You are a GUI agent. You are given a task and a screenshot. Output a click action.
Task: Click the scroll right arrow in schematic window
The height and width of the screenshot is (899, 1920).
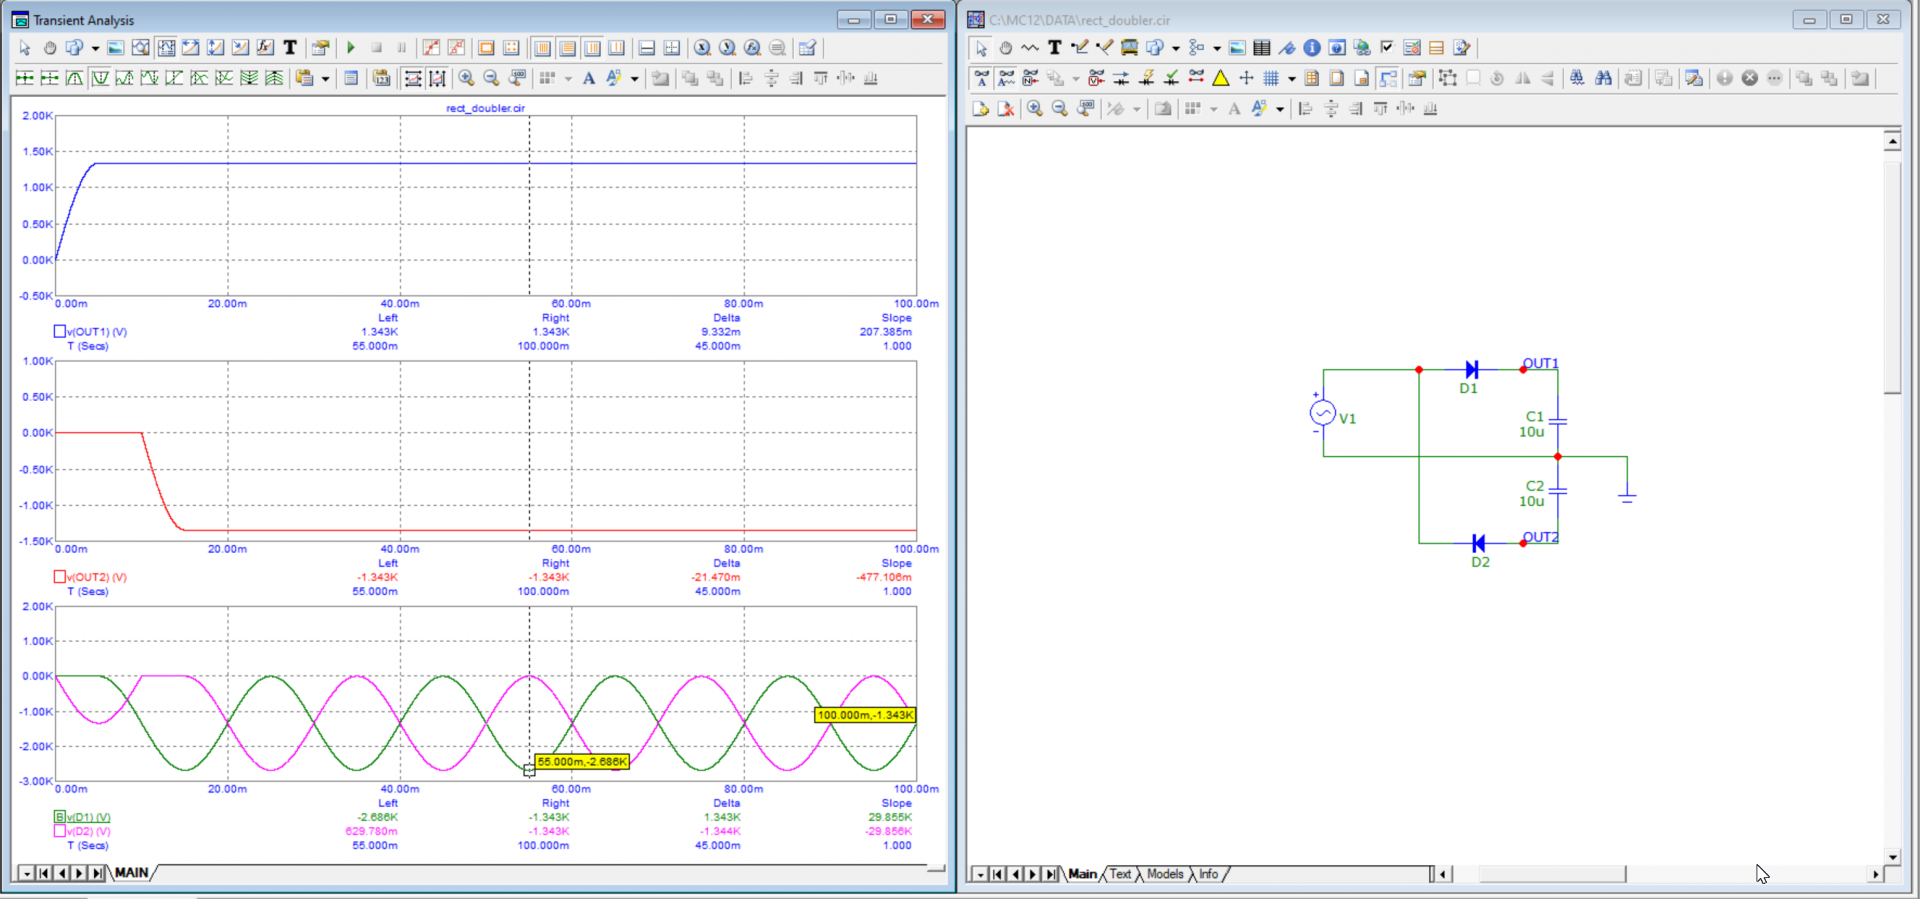coord(1875,874)
